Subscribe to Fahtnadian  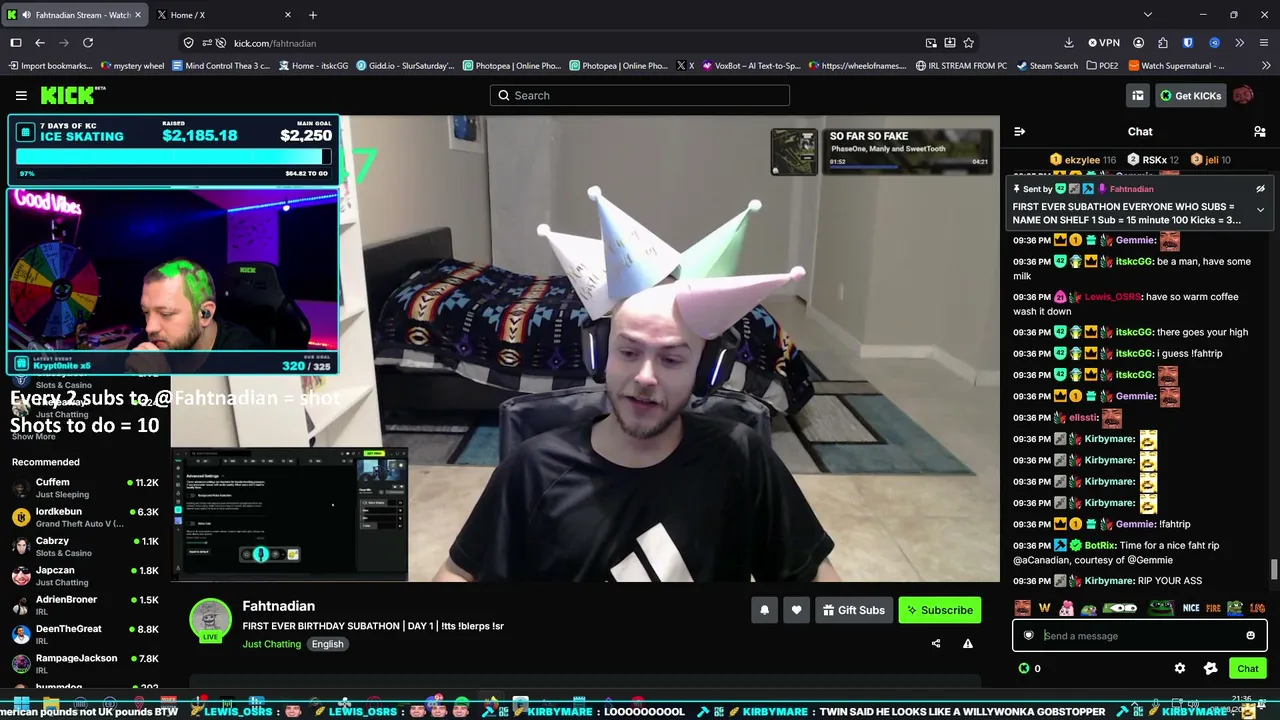[940, 610]
